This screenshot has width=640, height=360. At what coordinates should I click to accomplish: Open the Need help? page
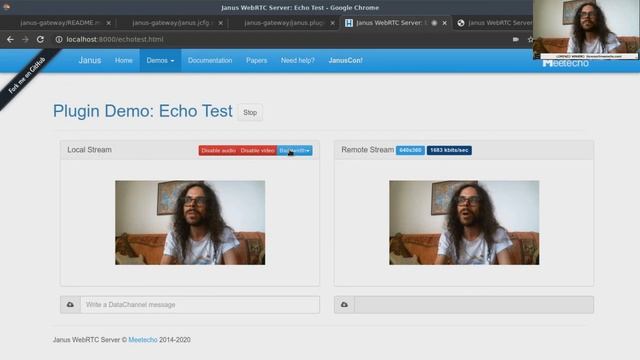click(298, 60)
